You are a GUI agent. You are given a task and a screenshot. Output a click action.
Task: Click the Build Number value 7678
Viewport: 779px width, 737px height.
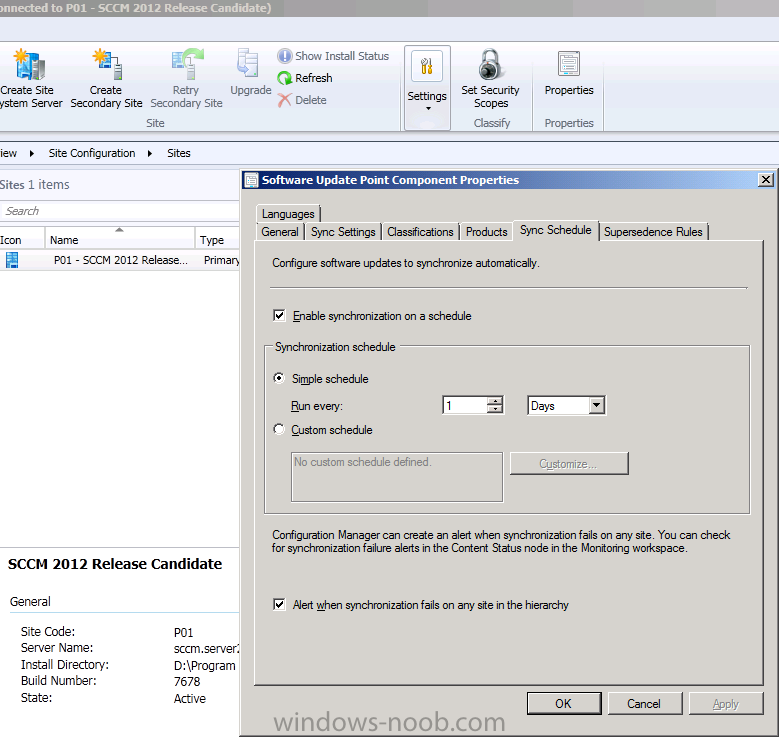[187, 681]
